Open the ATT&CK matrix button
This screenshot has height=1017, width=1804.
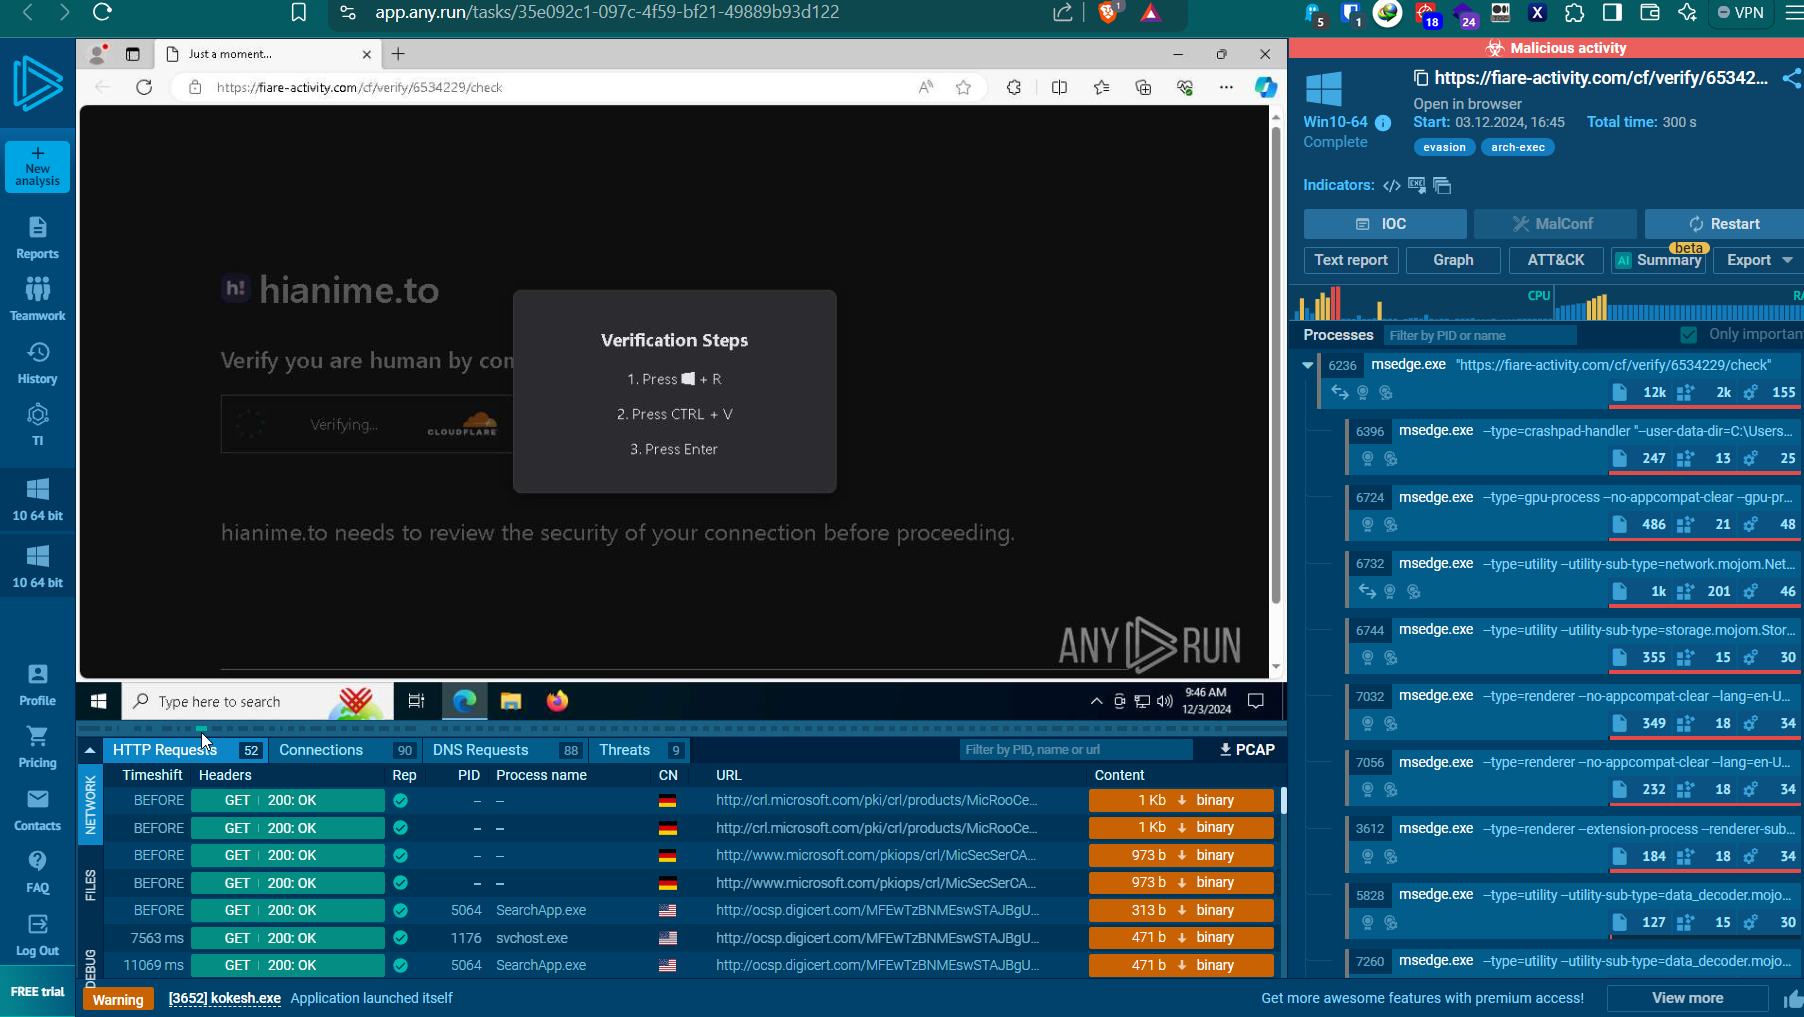click(1555, 260)
